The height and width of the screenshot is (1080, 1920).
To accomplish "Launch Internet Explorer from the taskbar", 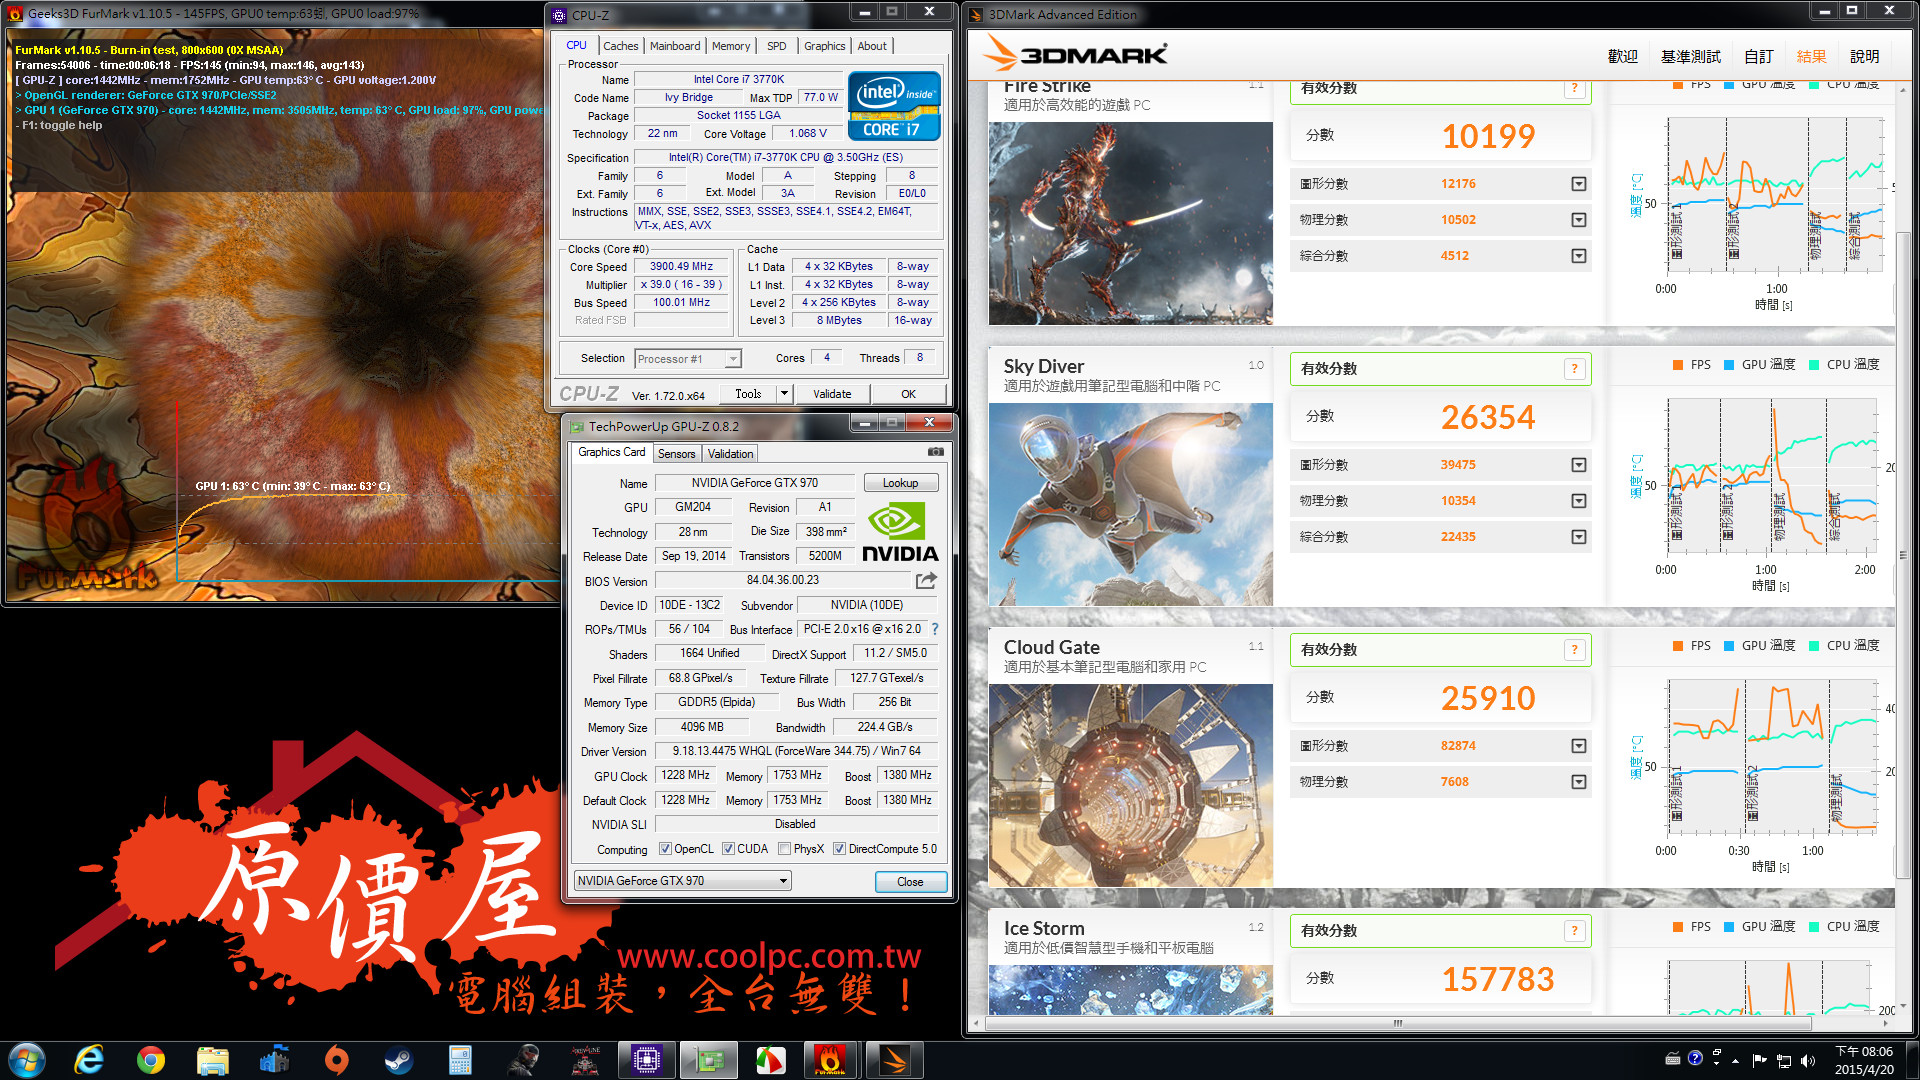I will [x=89, y=1060].
